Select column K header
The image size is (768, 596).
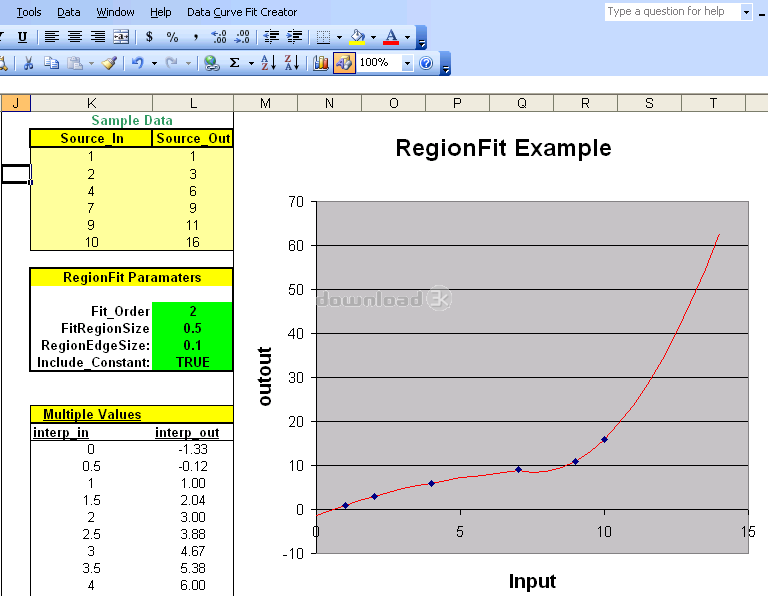coord(92,103)
